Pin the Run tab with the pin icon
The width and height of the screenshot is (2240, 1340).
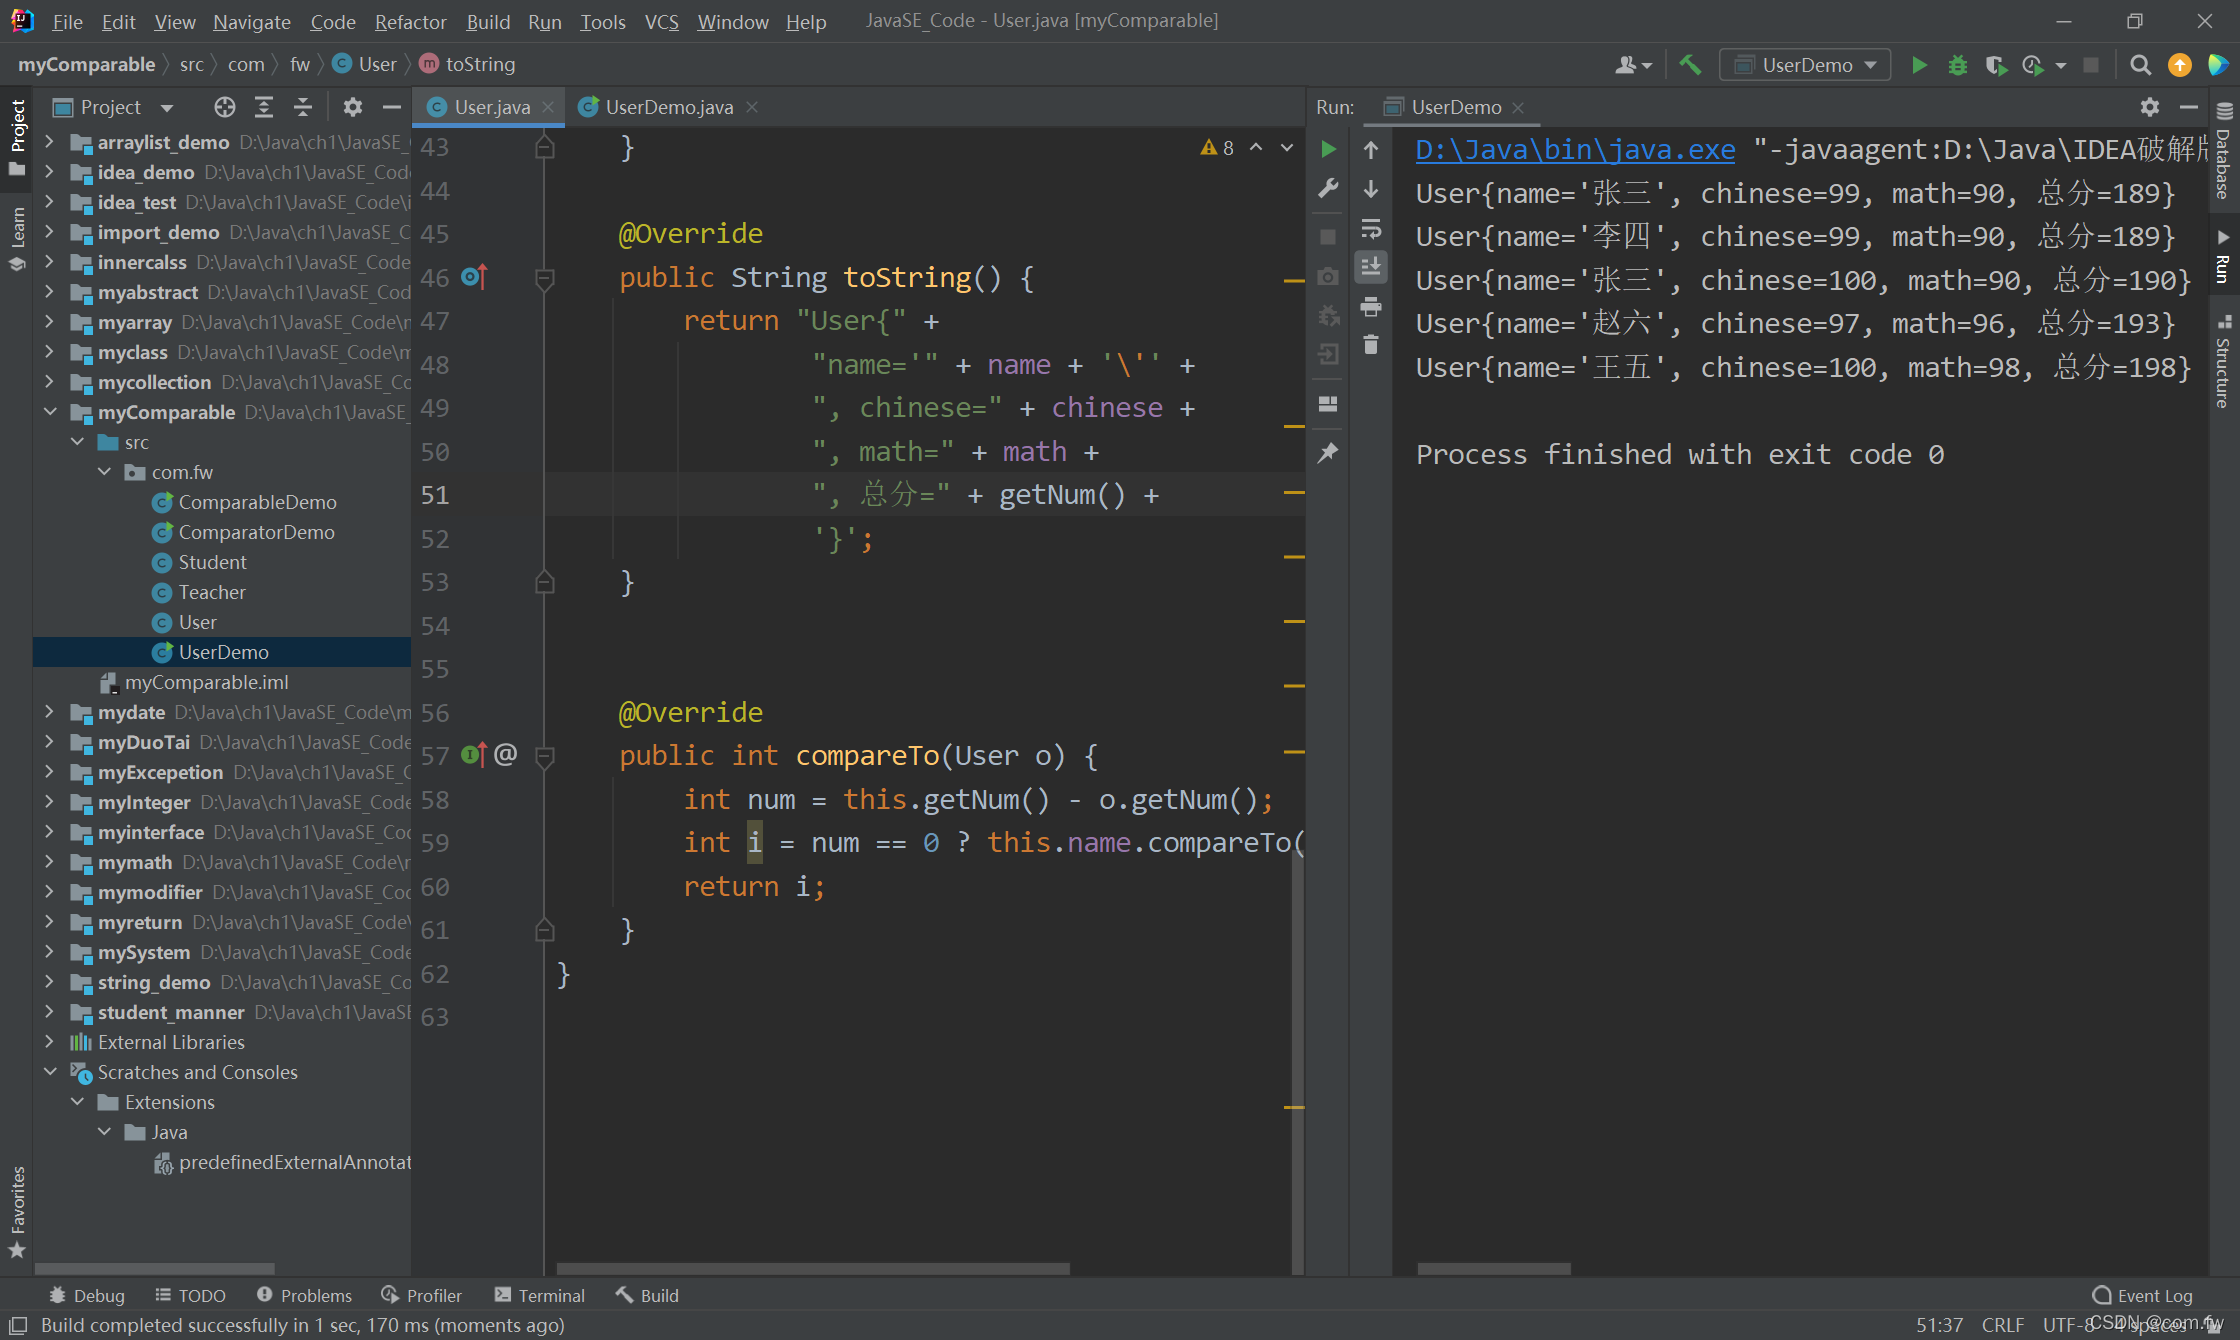pyautogui.click(x=1328, y=453)
